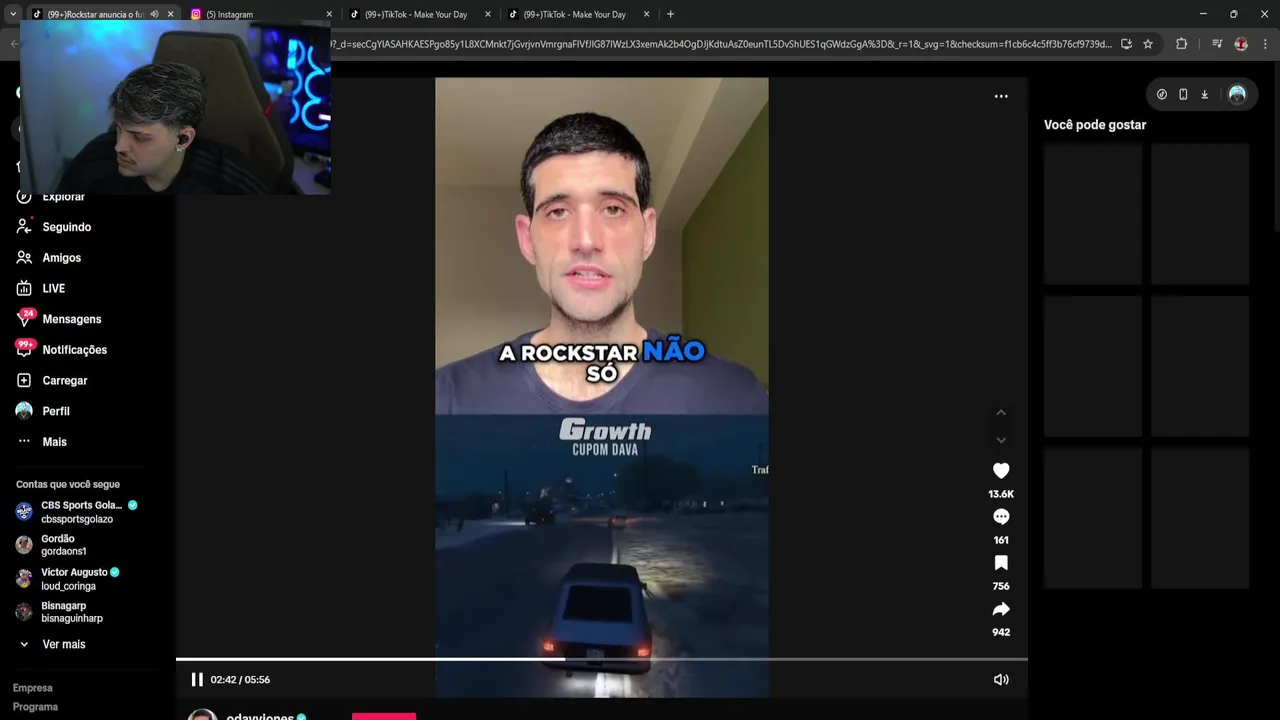
Task: Click the pink follow button below video
Action: tap(384, 716)
